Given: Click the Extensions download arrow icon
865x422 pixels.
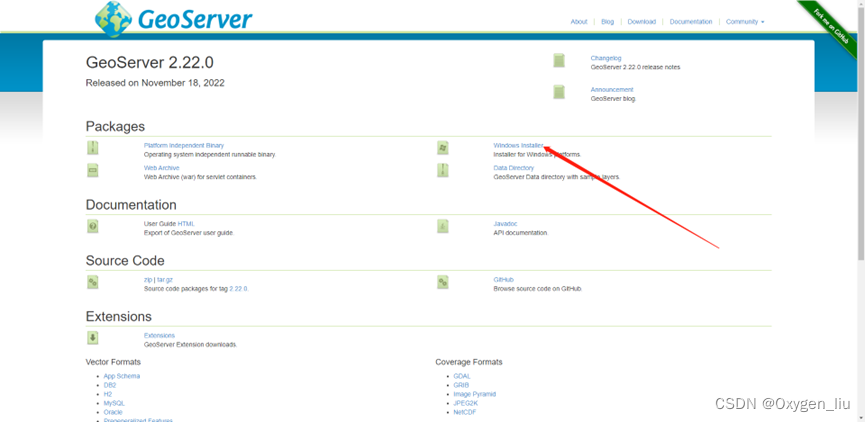Looking at the screenshot, I should click(x=93, y=338).
